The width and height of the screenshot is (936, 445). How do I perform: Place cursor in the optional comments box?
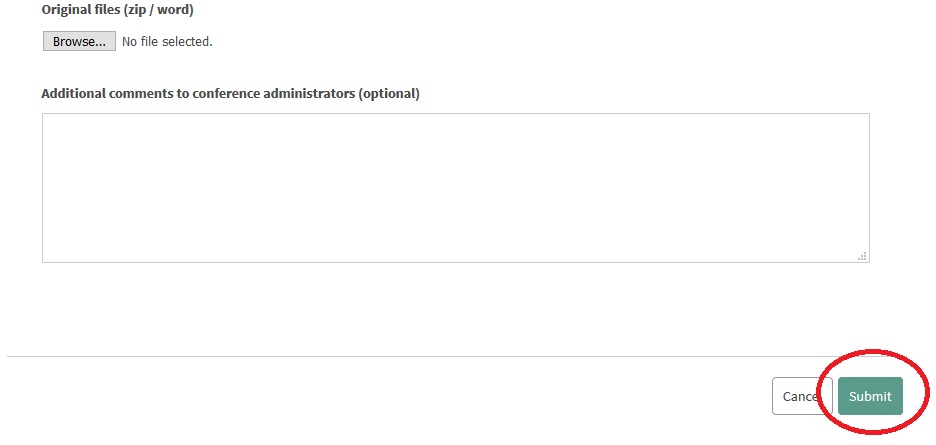coord(455,188)
